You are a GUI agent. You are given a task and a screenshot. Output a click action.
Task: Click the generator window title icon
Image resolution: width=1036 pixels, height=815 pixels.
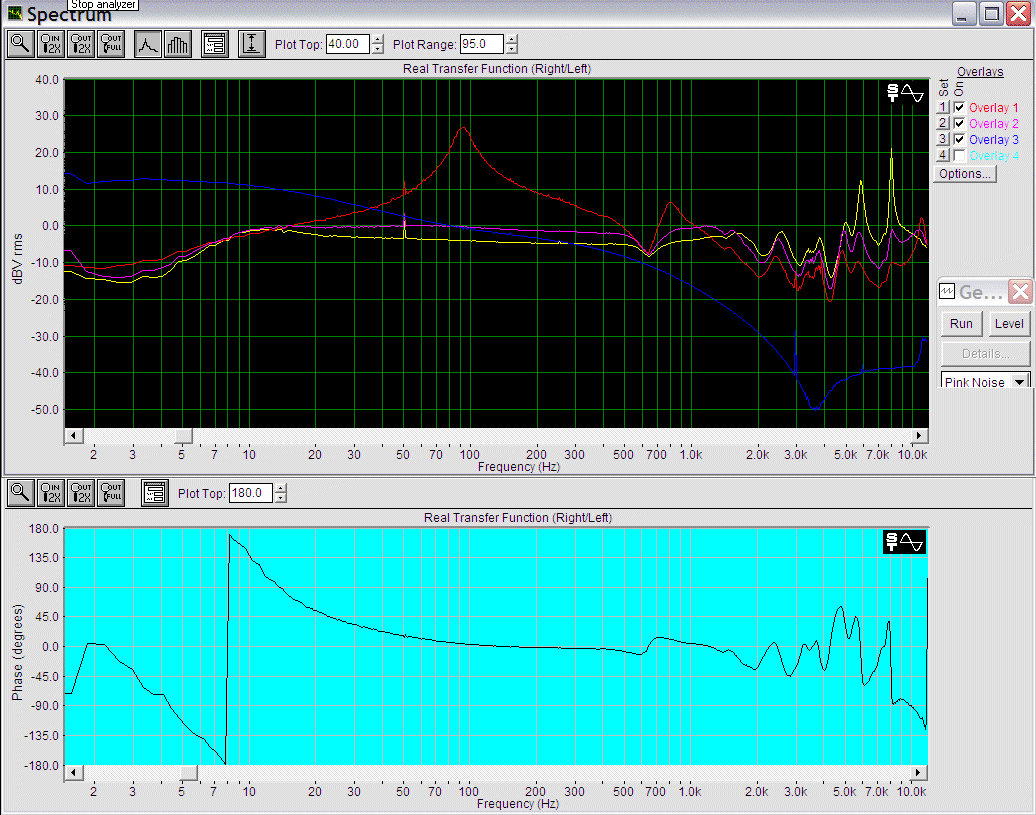[x=947, y=291]
